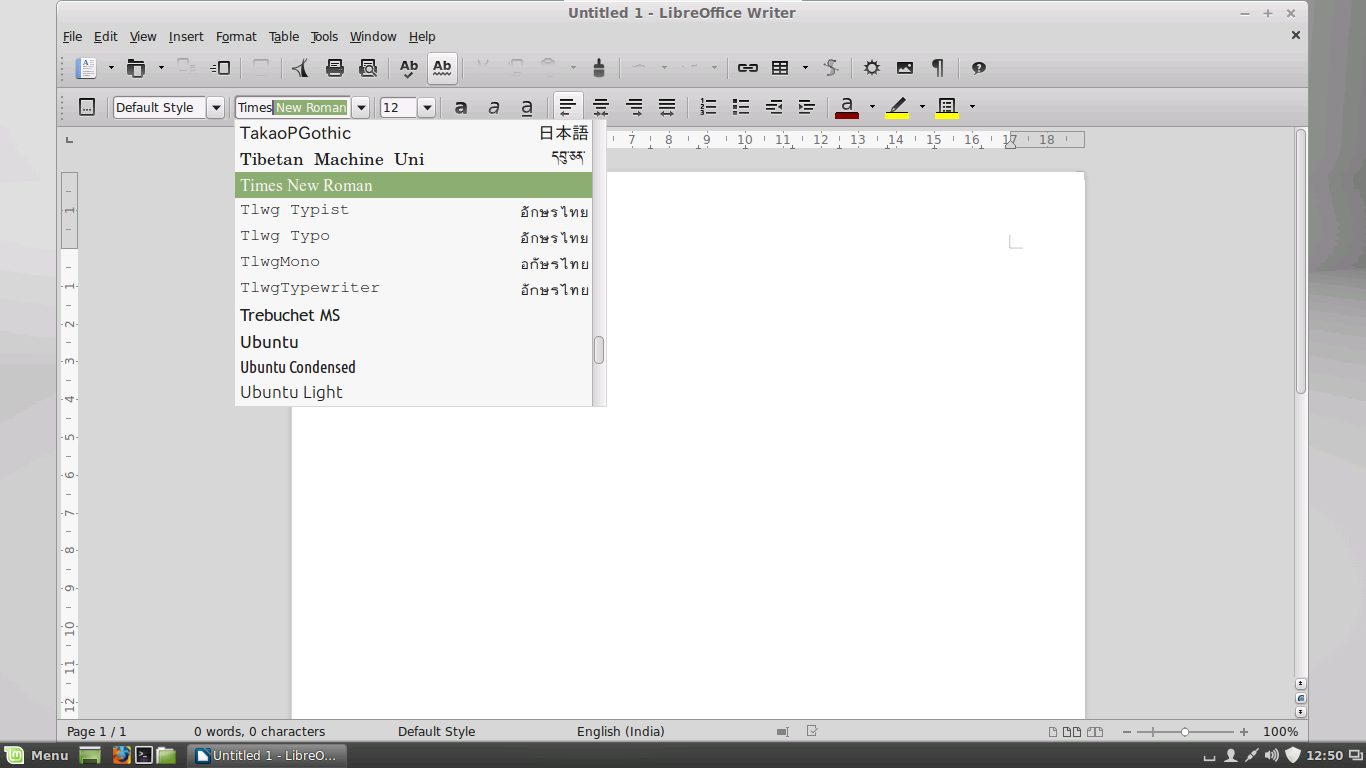Toggle Bold formatting

(x=461, y=107)
